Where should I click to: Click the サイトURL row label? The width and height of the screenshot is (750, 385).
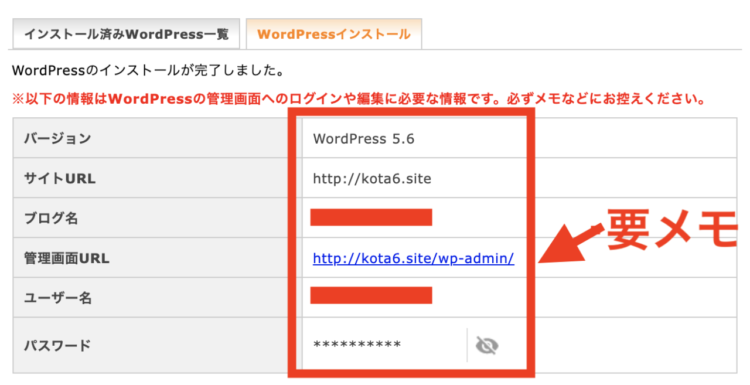tap(60, 178)
